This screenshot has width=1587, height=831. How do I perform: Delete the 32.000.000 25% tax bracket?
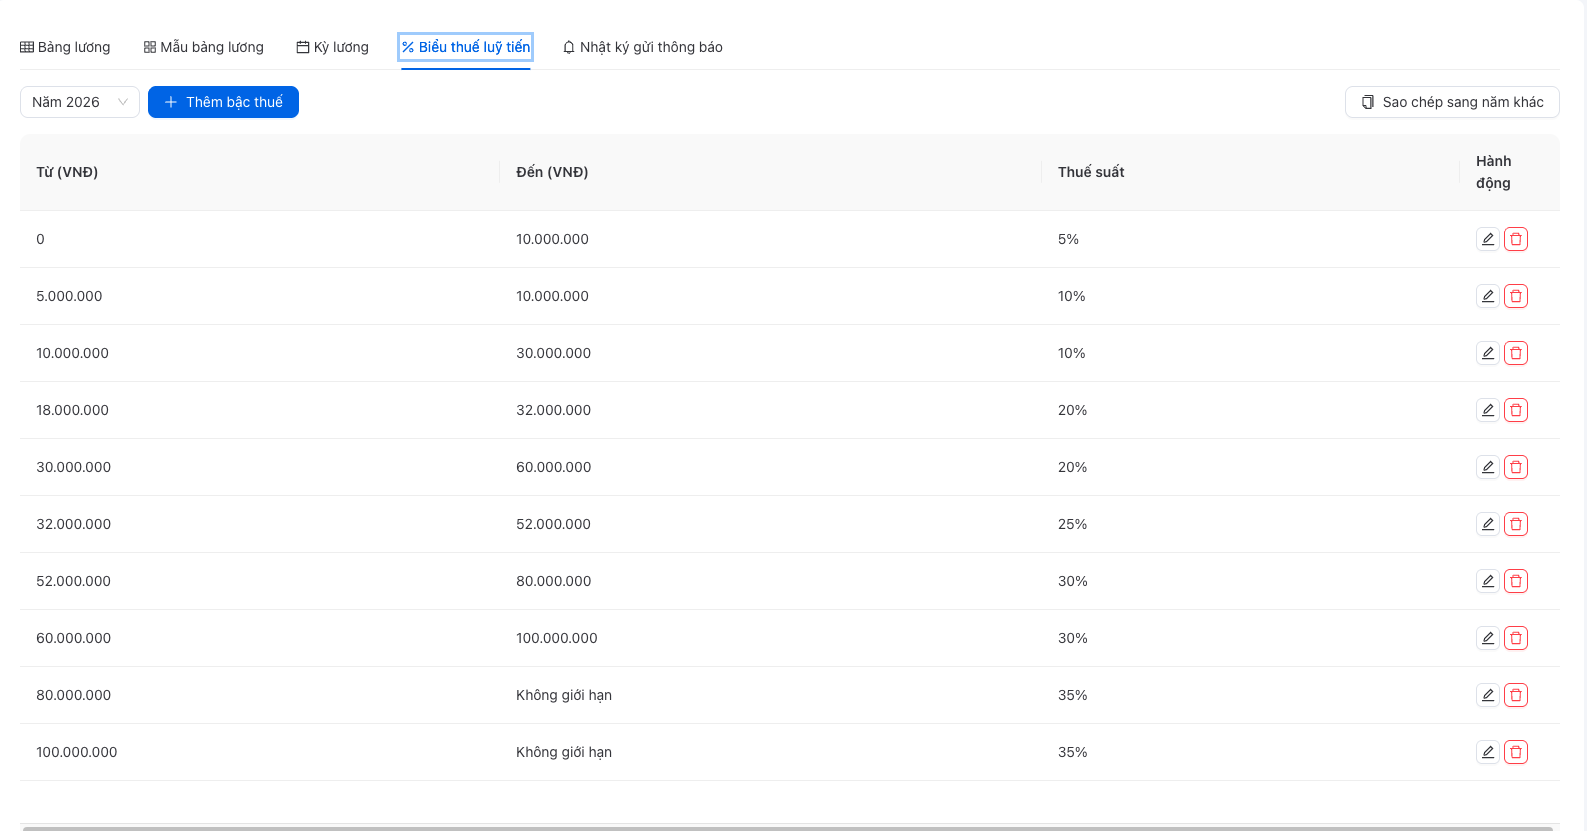[x=1516, y=524]
